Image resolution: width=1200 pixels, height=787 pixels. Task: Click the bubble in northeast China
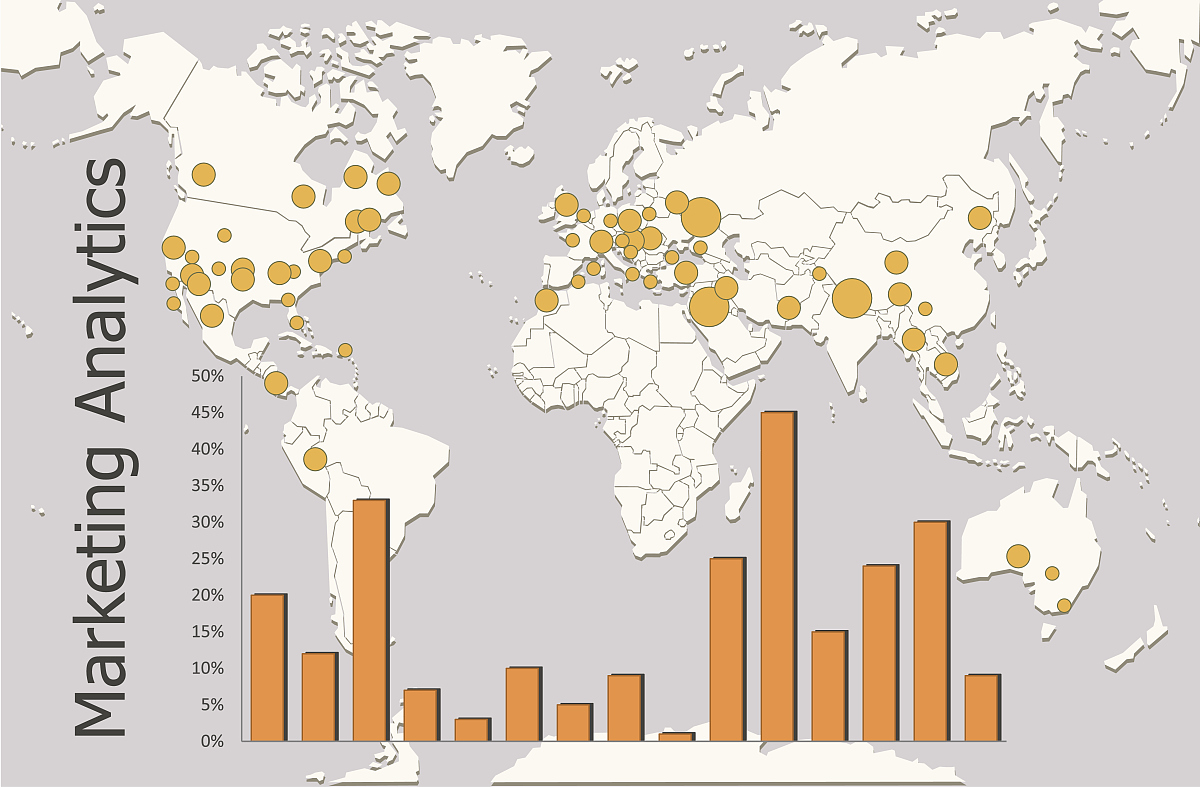point(979,218)
